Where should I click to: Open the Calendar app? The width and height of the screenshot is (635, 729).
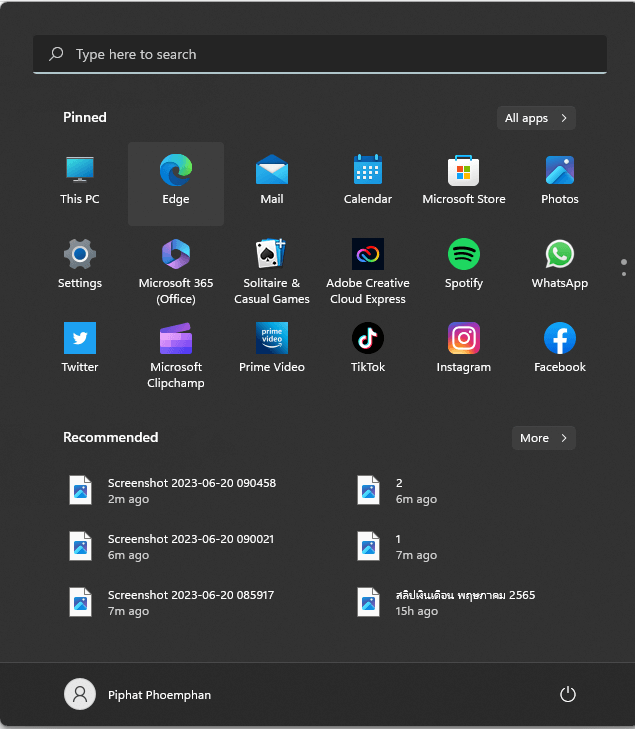368,171
